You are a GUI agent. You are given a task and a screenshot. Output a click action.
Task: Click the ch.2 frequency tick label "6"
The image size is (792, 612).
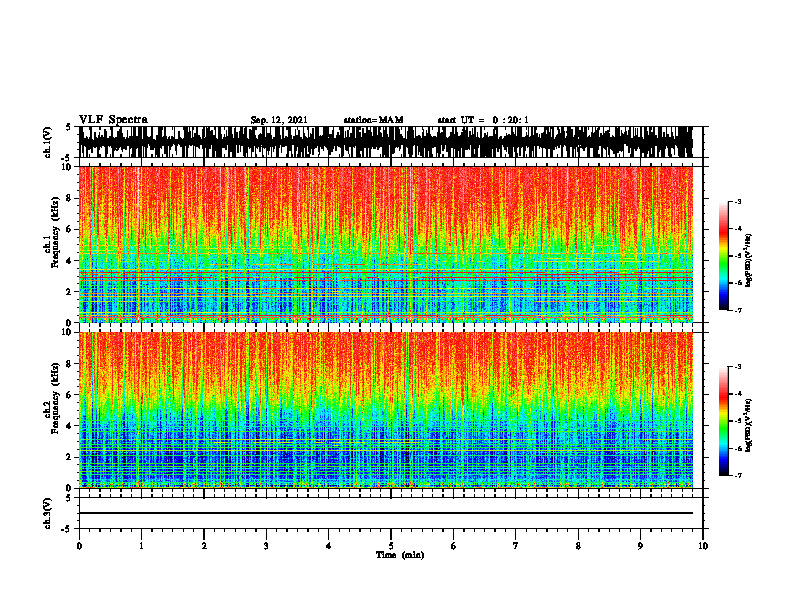pos(70,395)
